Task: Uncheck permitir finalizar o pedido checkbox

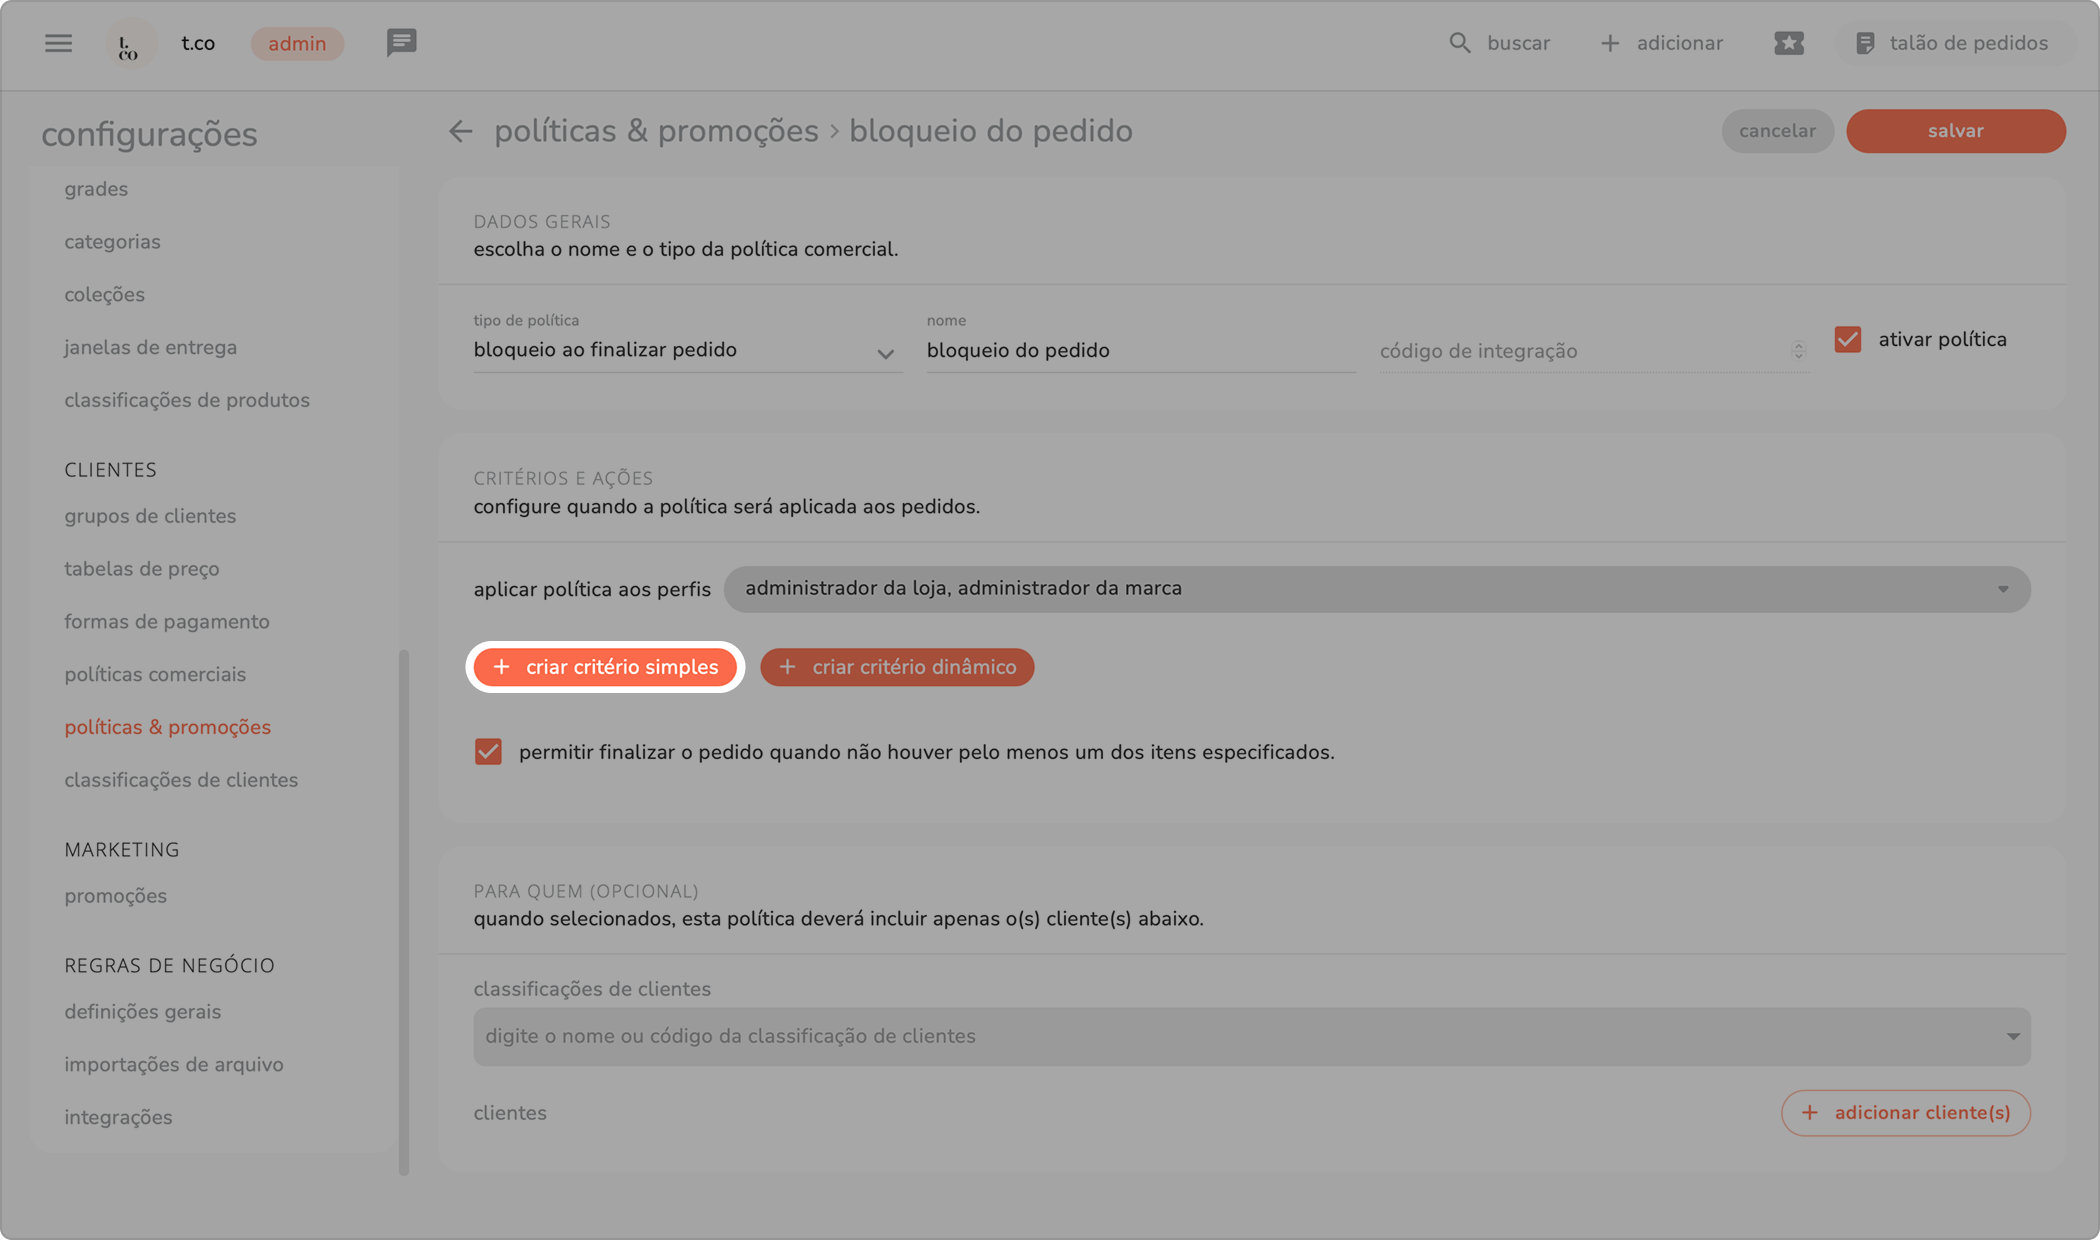Action: pos(488,752)
